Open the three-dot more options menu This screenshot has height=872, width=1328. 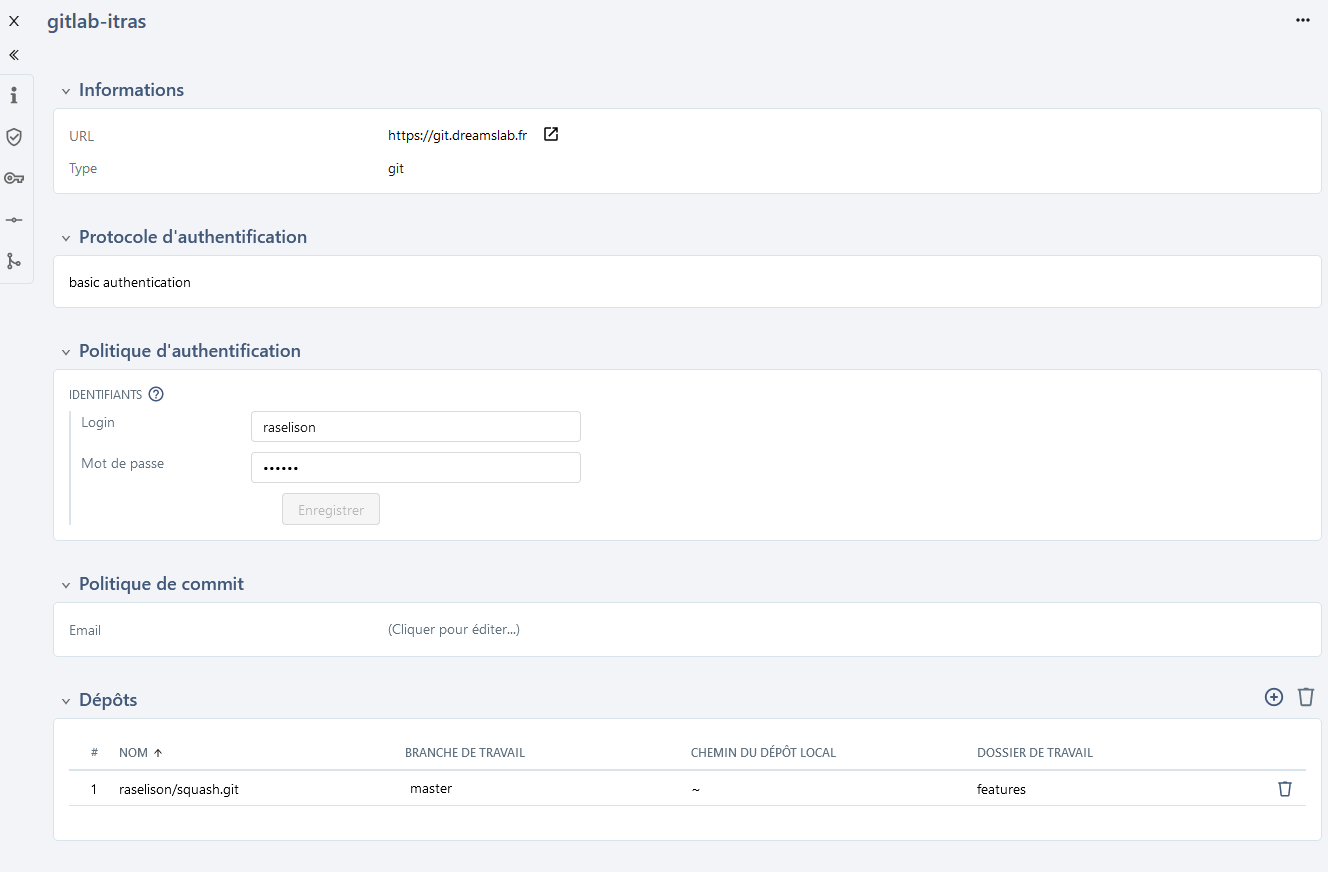[x=1302, y=20]
